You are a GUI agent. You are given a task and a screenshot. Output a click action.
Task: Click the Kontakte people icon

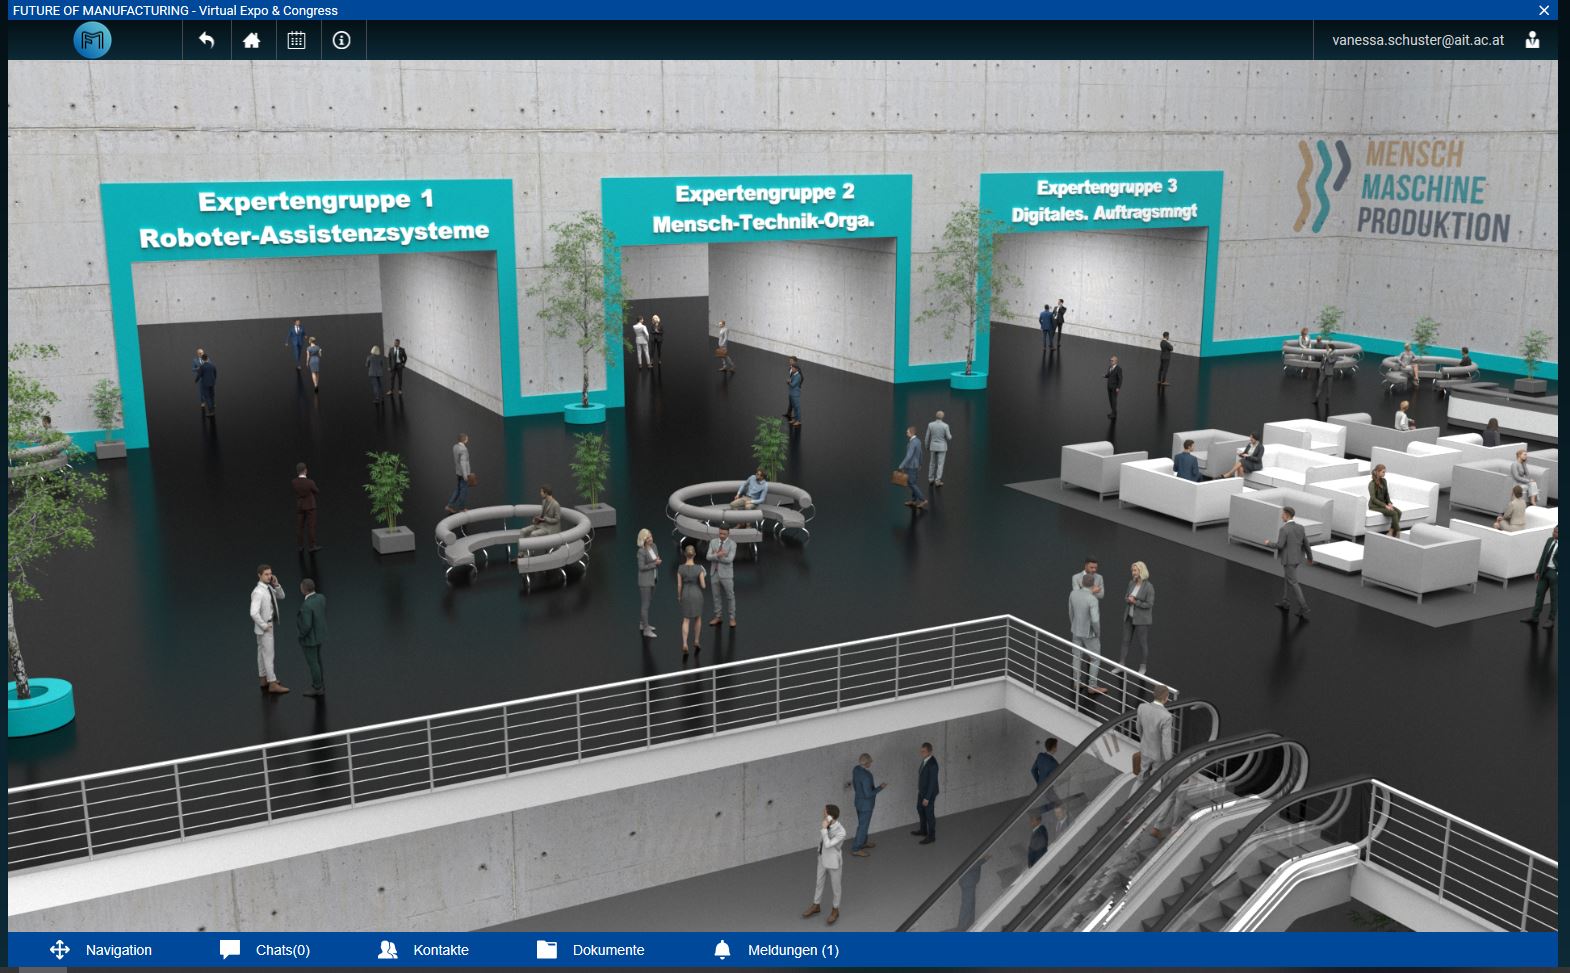pyautogui.click(x=388, y=950)
